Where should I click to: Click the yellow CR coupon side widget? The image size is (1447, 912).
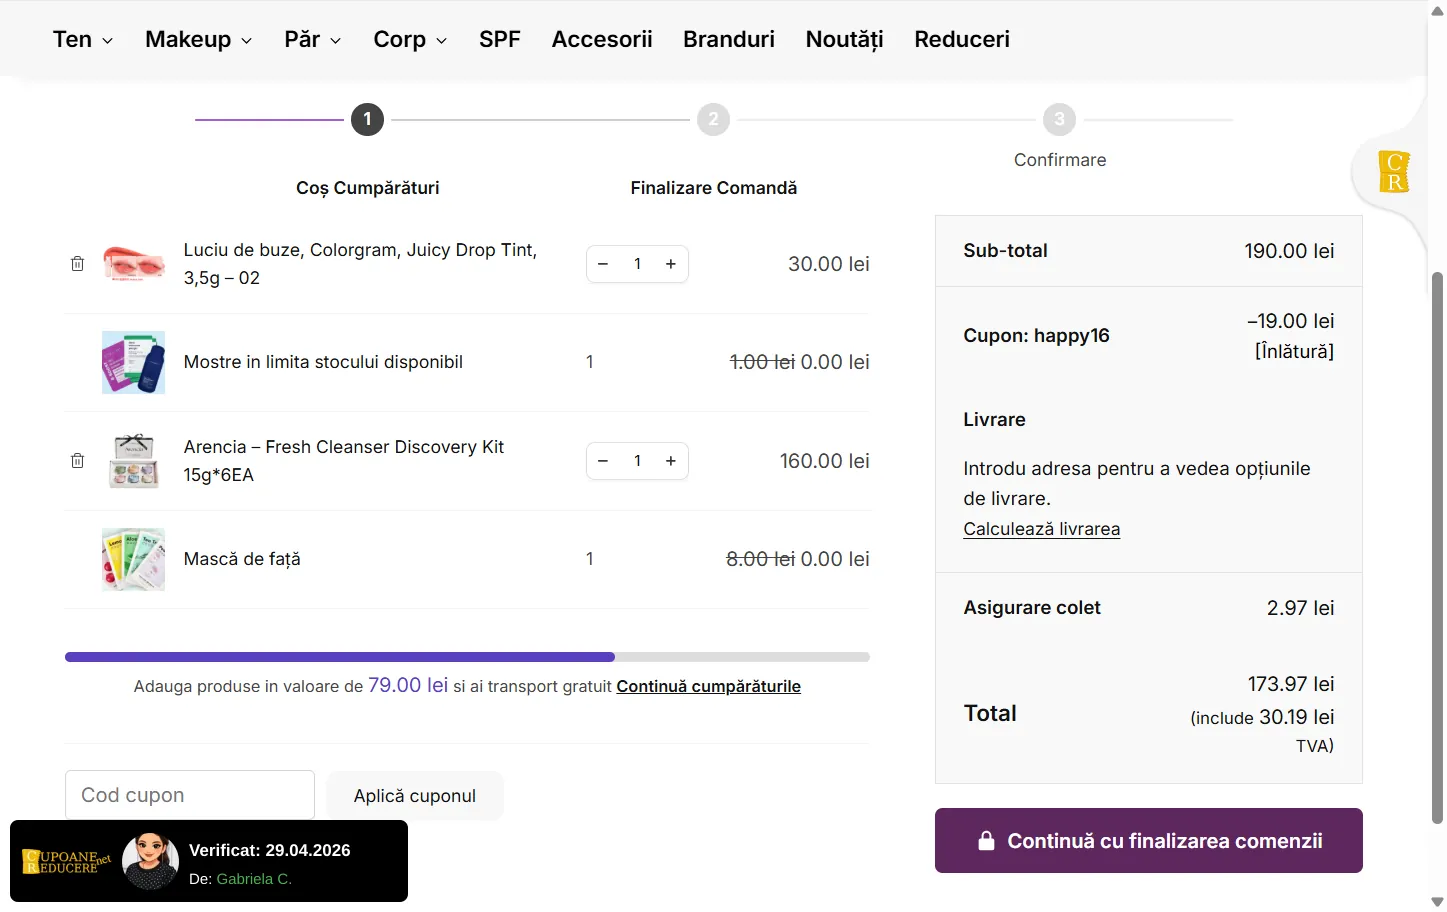pos(1393,172)
